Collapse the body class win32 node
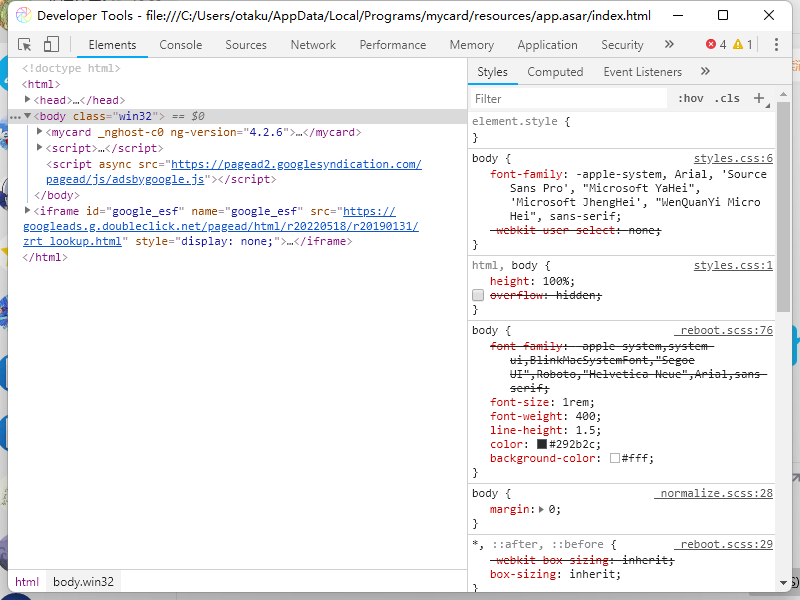Image resolution: width=800 pixels, height=600 pixels. pyautogui.click(x=28, y=116)
